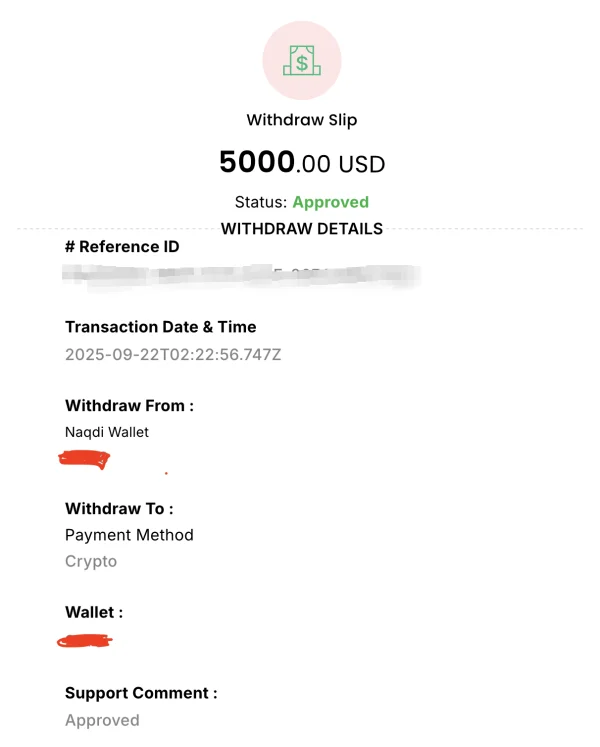Click the Transaction Date & Time label

click(x=160, y=327)
